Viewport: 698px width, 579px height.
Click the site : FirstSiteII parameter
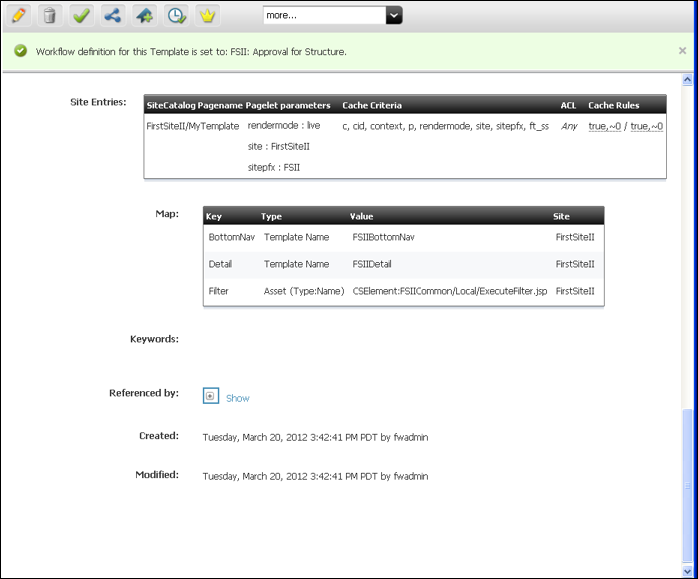pos(279,146)
